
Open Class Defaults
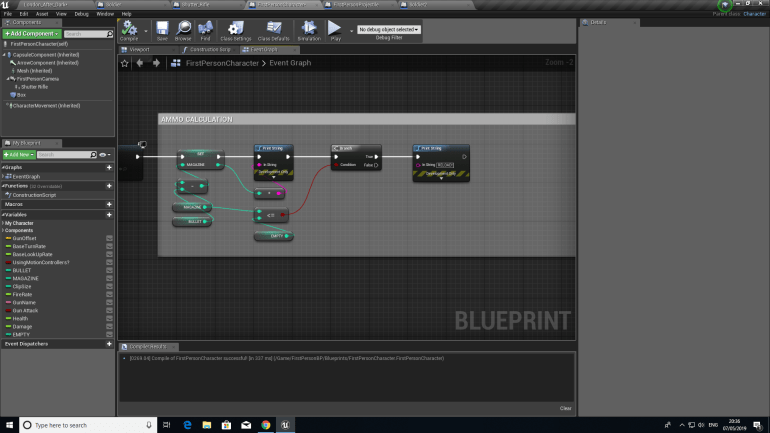pyautogui.click(x=274, y=30)
